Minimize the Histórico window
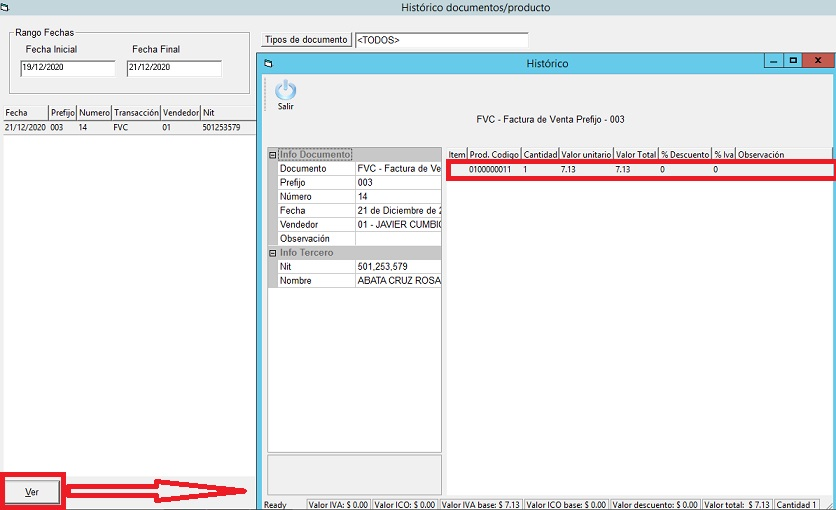The width and height of the screenshot is (836, 510). coord(772,61)
